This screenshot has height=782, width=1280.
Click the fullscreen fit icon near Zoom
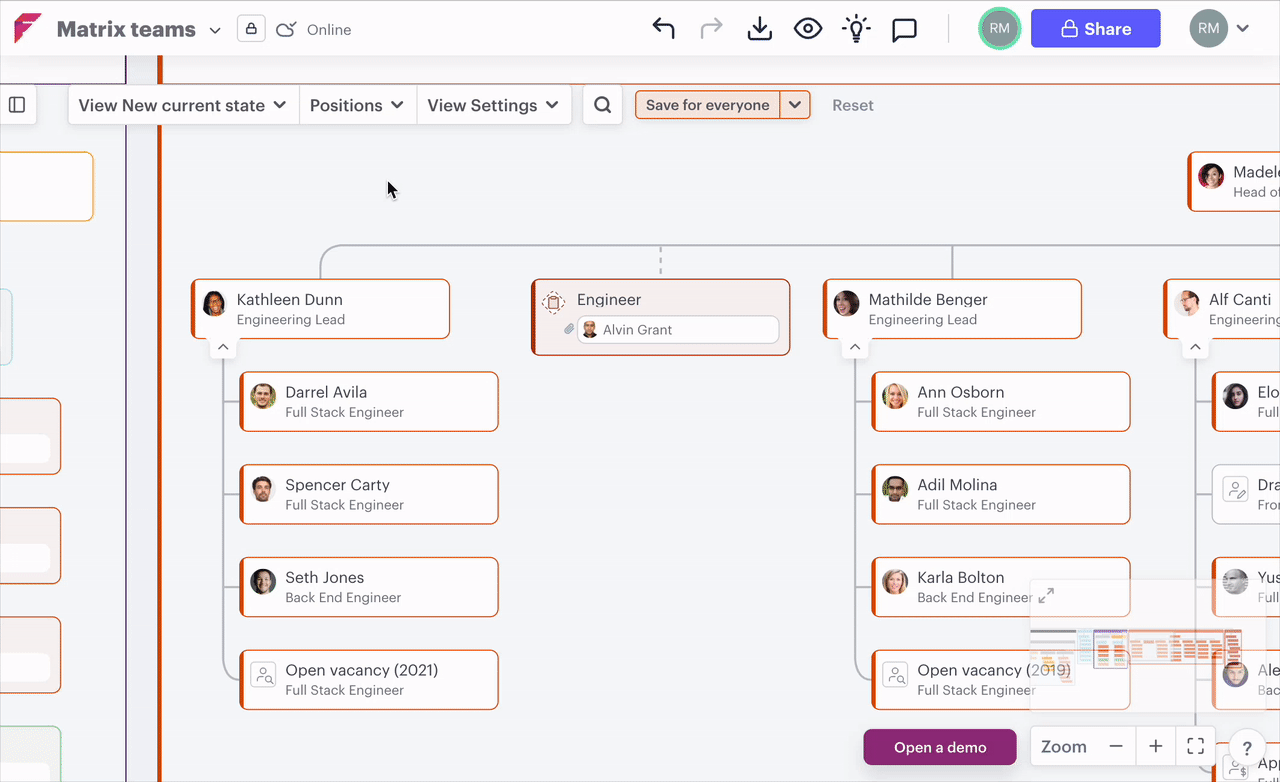point(1195,746)
